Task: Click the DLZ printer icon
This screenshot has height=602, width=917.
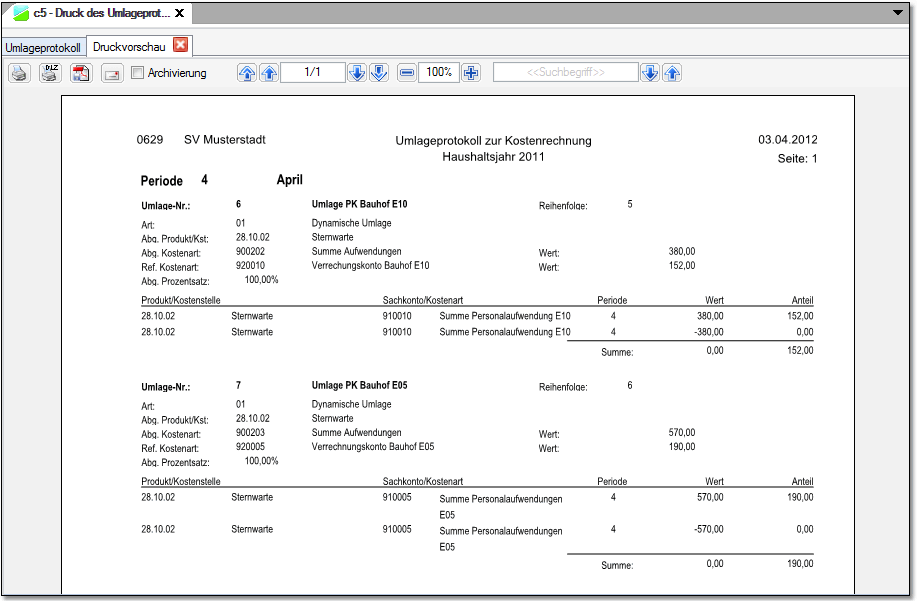Action: [x=50, y=73]
